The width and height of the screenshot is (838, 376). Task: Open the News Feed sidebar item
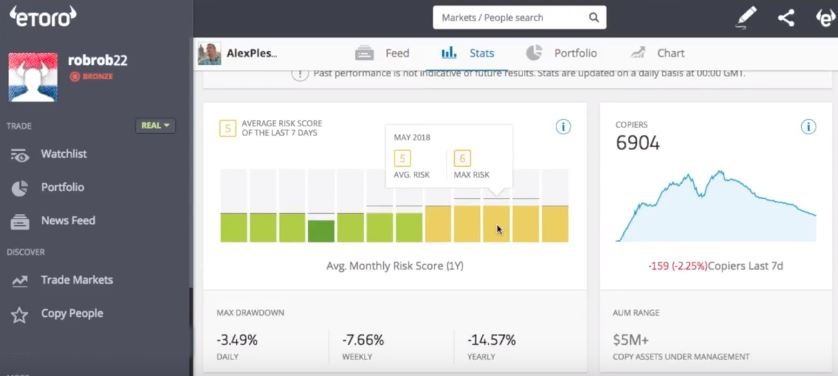click(53, 221)
